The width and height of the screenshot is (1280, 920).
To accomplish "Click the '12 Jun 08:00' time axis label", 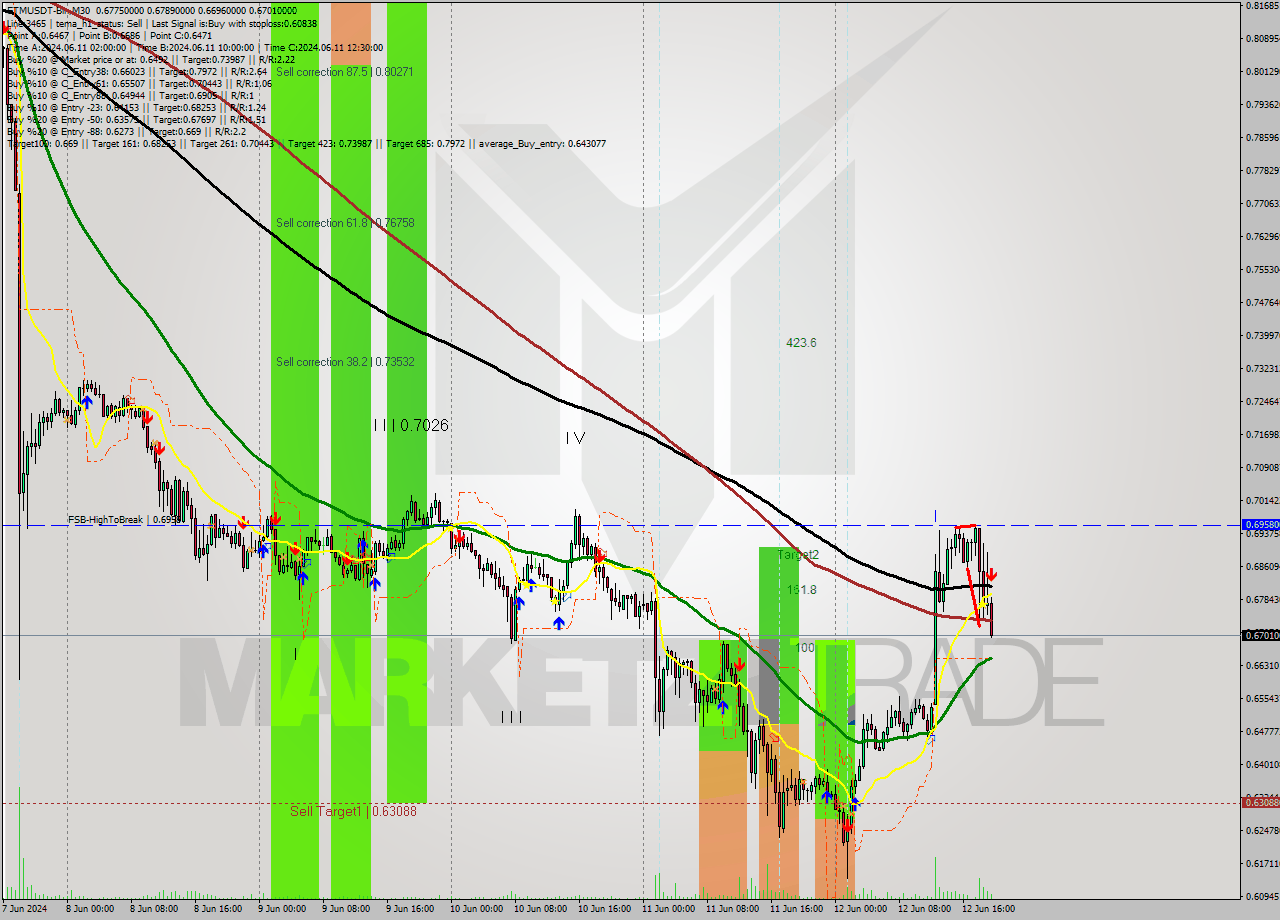I will pyautogui.click(x=924, y=909).
